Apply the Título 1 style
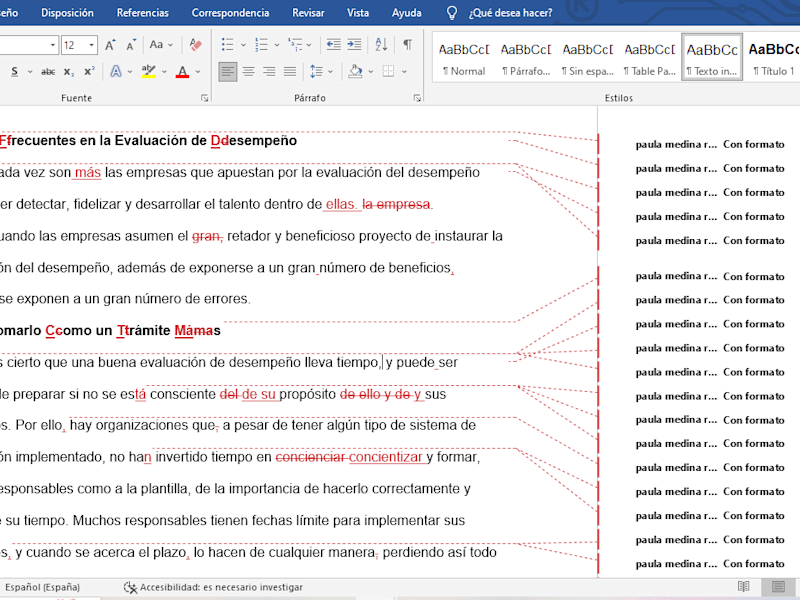 coord(773,59)
